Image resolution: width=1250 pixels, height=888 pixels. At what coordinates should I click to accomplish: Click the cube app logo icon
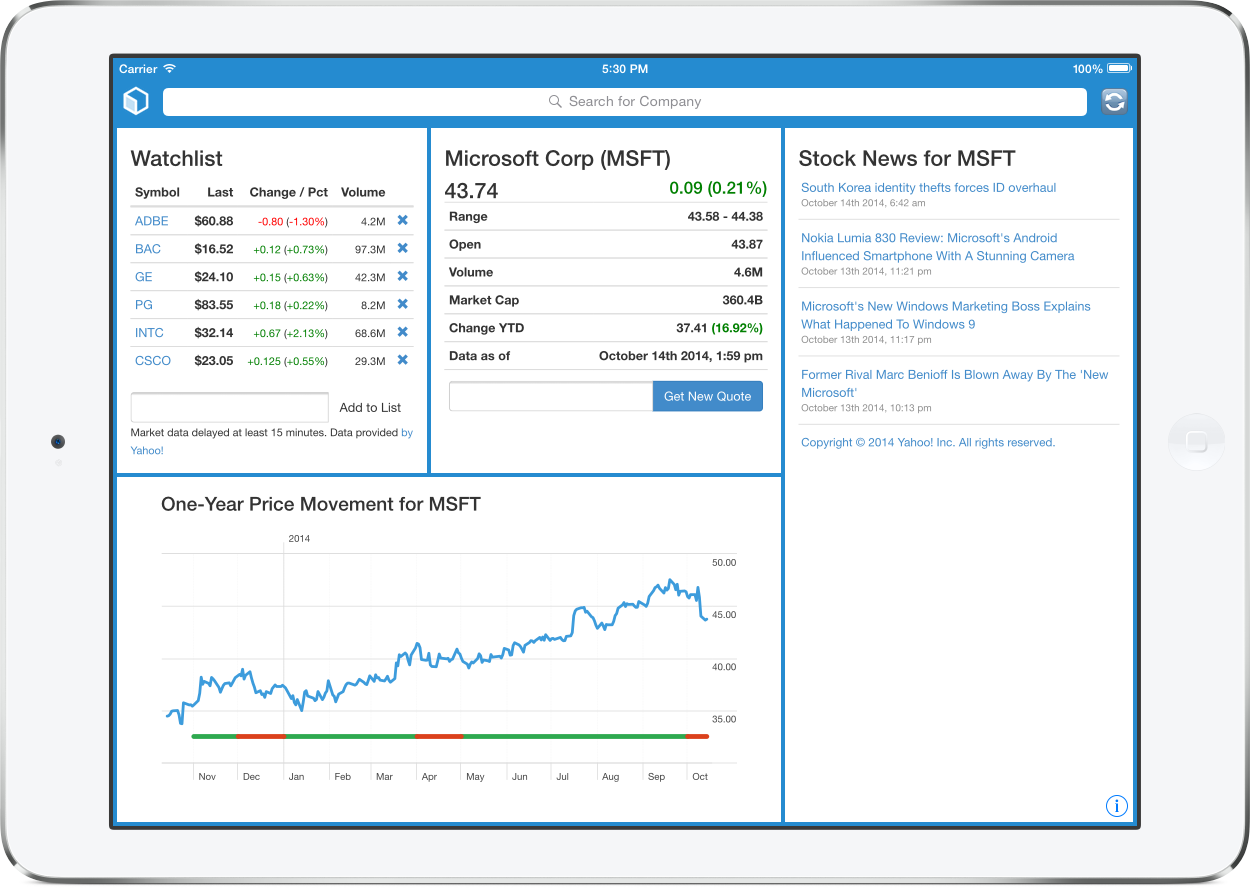[x=136, y=101]
